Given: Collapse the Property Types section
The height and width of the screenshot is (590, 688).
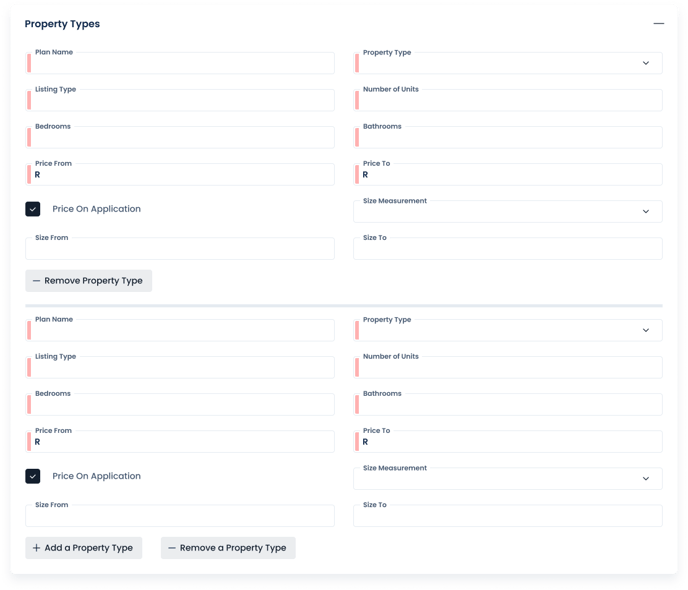Looking at the screenshot, I should click(658, 23).
